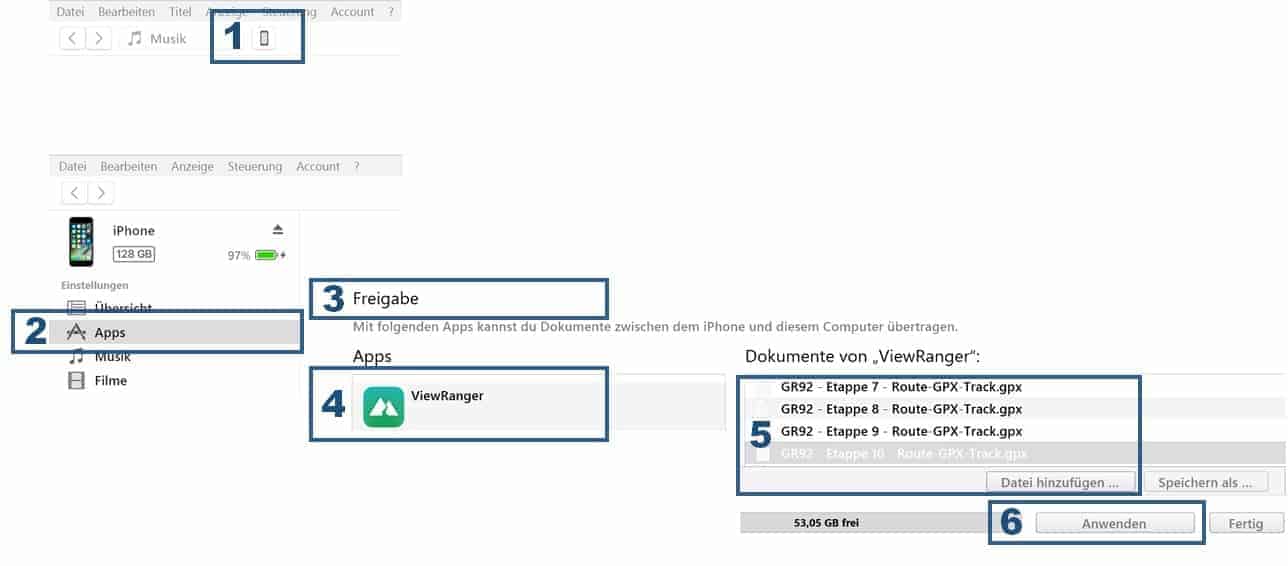The height and width of the screenshot is (566, 1288).
Task: Click the back arrow in lower window
Action: (75, 193)
